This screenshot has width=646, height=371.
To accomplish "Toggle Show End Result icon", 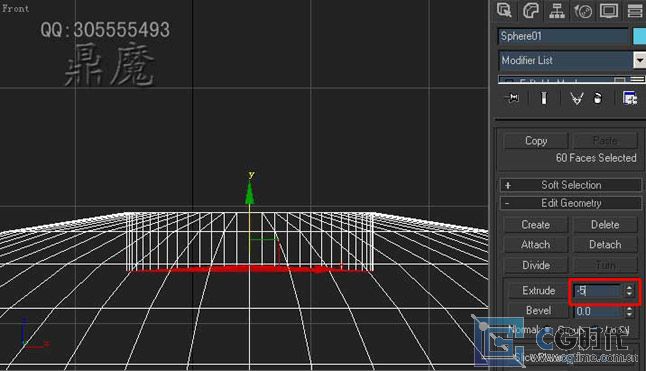I will coord(544,98).
